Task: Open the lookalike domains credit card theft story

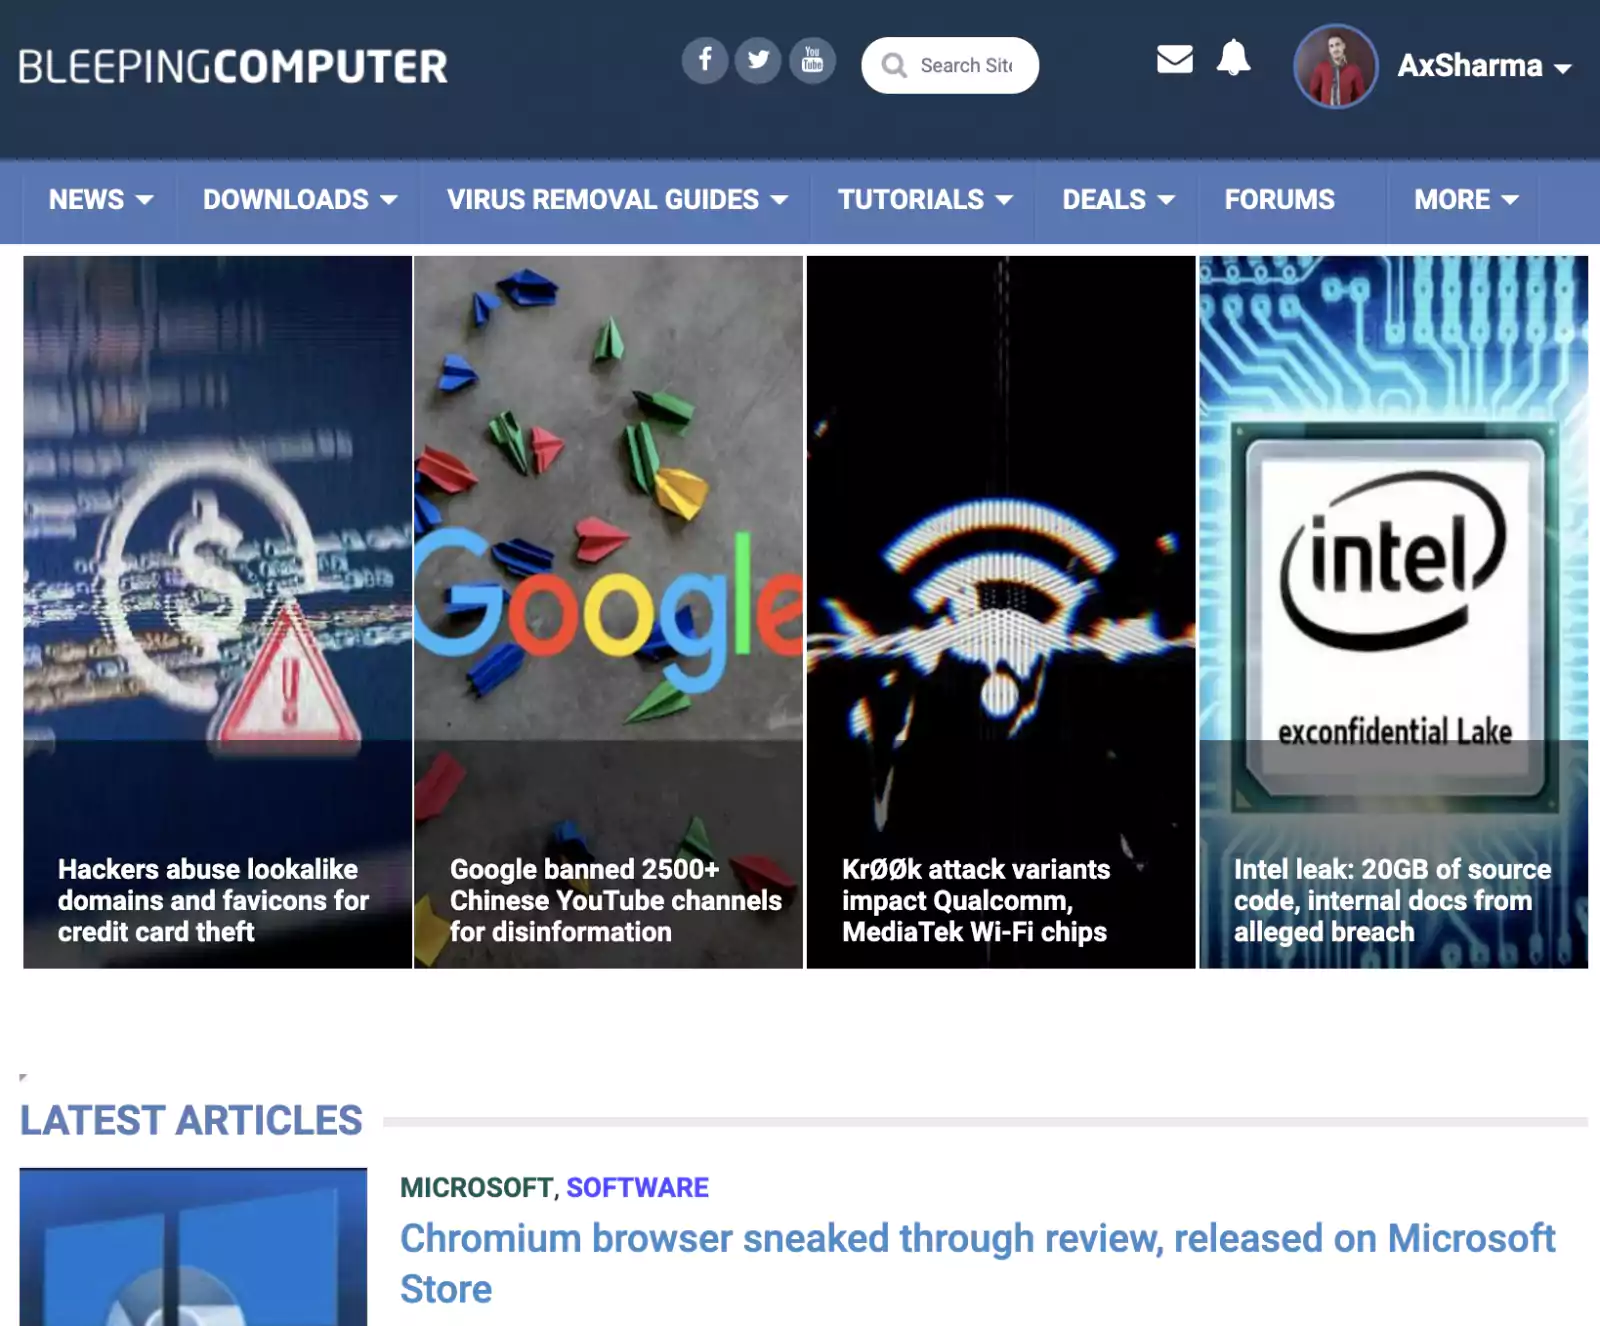Action: 213,900
